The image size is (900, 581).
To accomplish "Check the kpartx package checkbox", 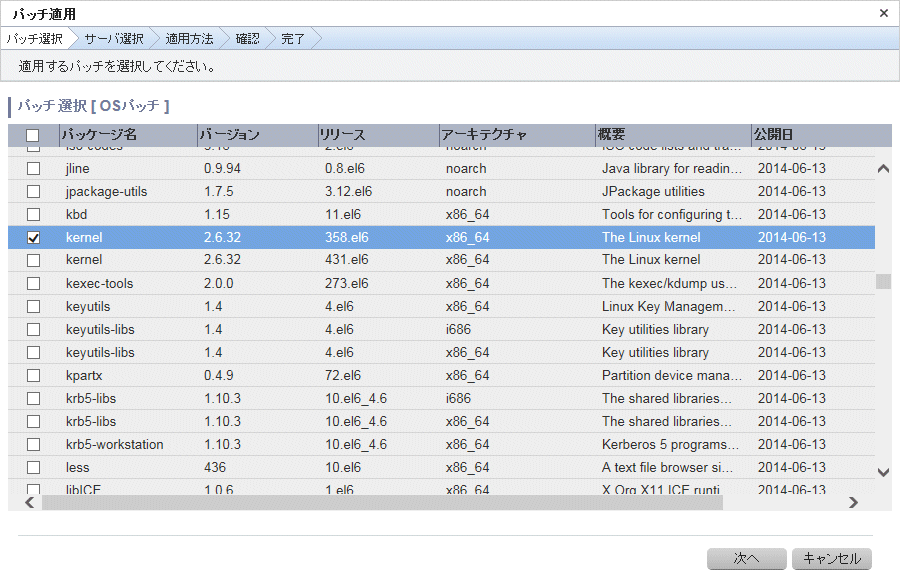I will pyautogui.click(x=33, y=375).
